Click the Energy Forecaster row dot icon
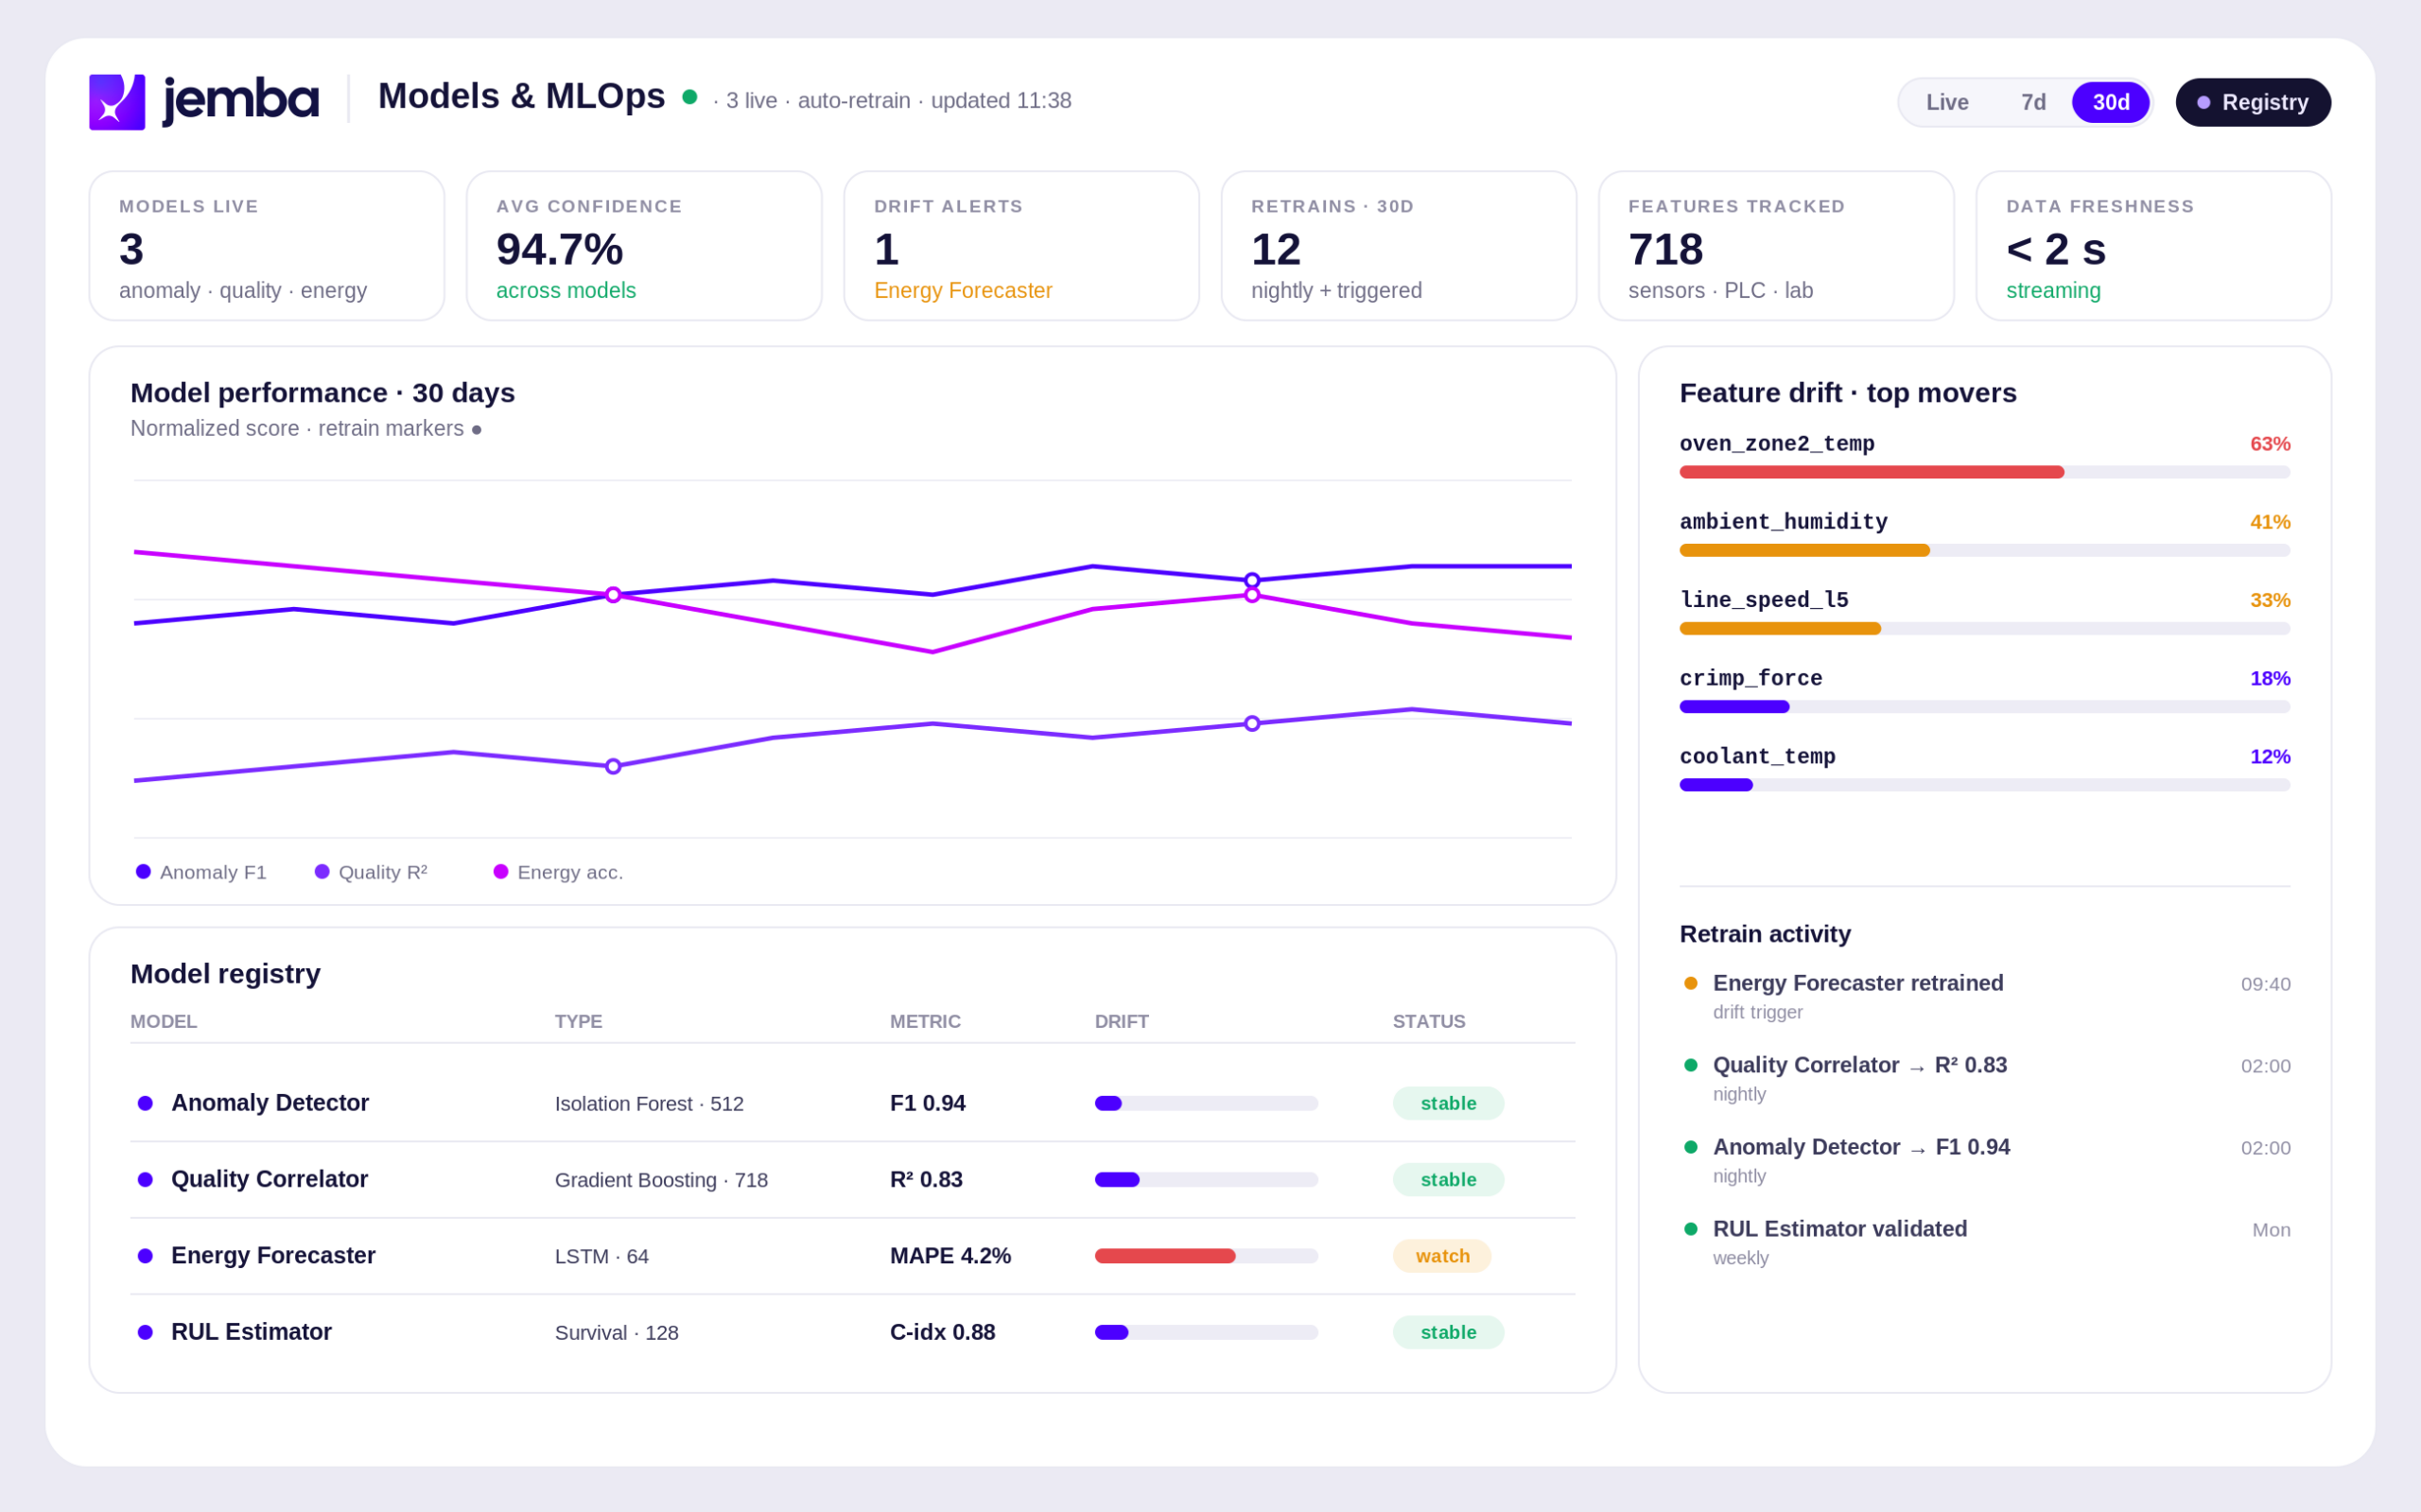The width and height of the screenshot is (2421, 1512). (x=145, y=1256)
